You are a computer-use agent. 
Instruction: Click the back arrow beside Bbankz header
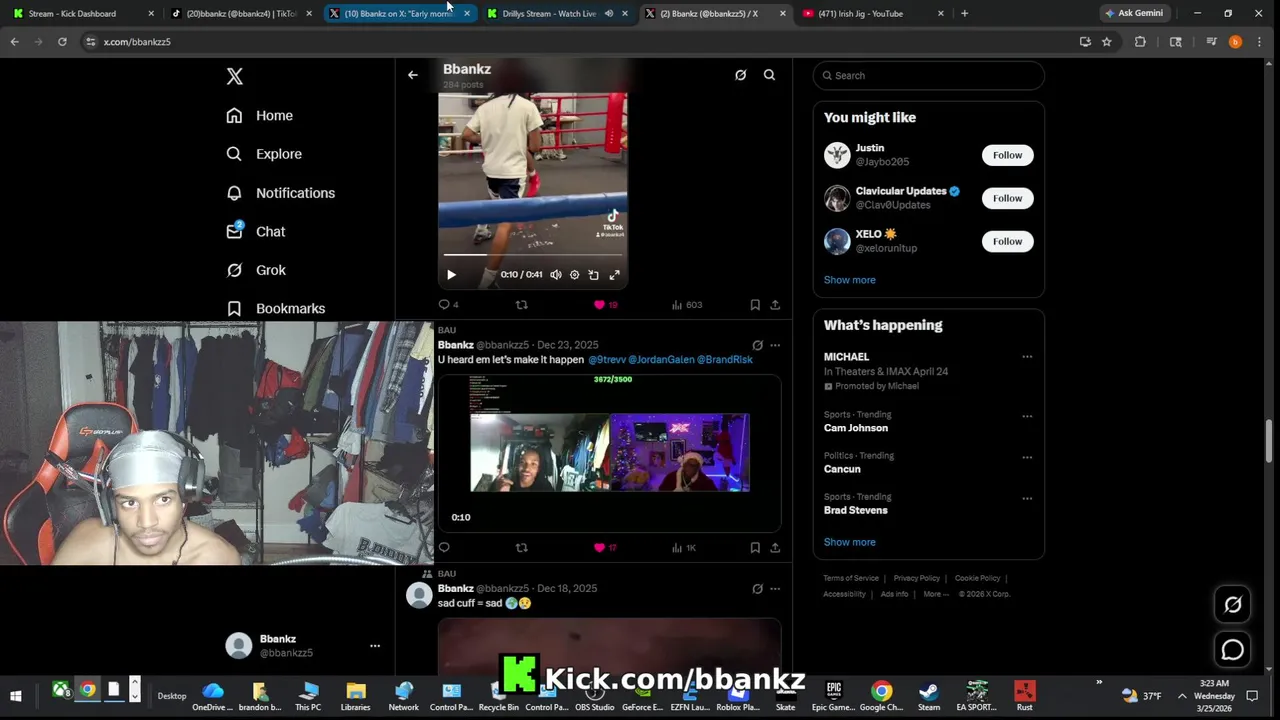tap(413, 75)
